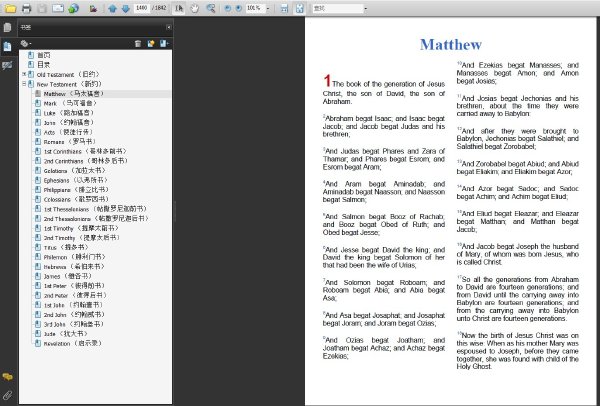Select the Mark bookmark
The width and height of the screenshot is (600, 406).
click(70, 103)
